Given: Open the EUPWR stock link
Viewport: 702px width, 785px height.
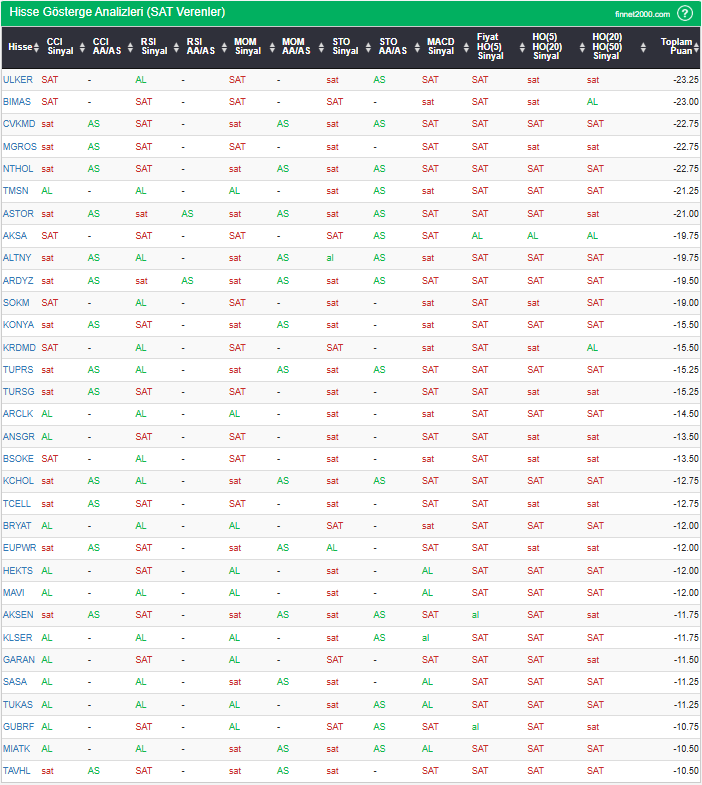Looking at the screenshot, I should pos(20,548).
